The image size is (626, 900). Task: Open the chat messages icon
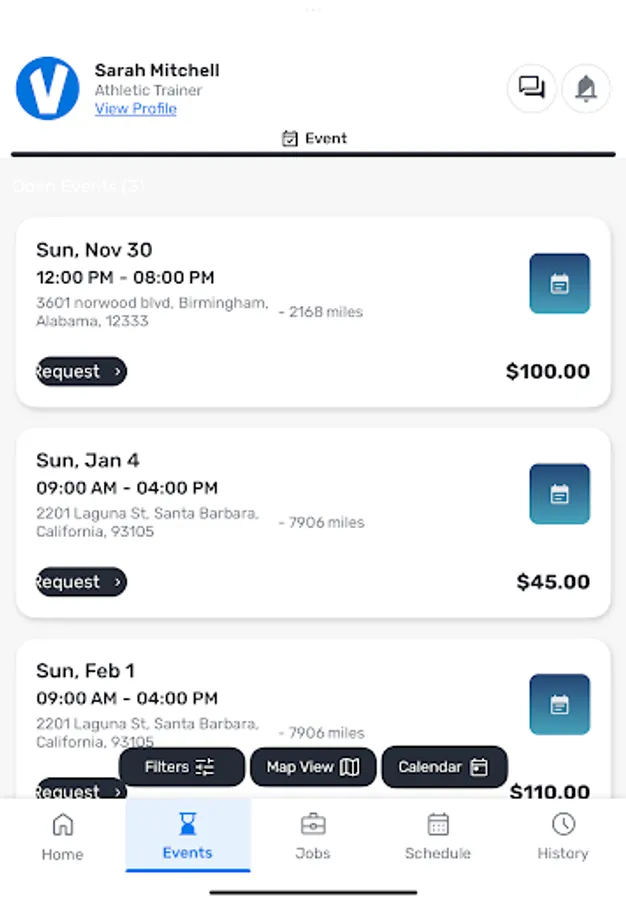pyautogui.click(x=531, y=88)
